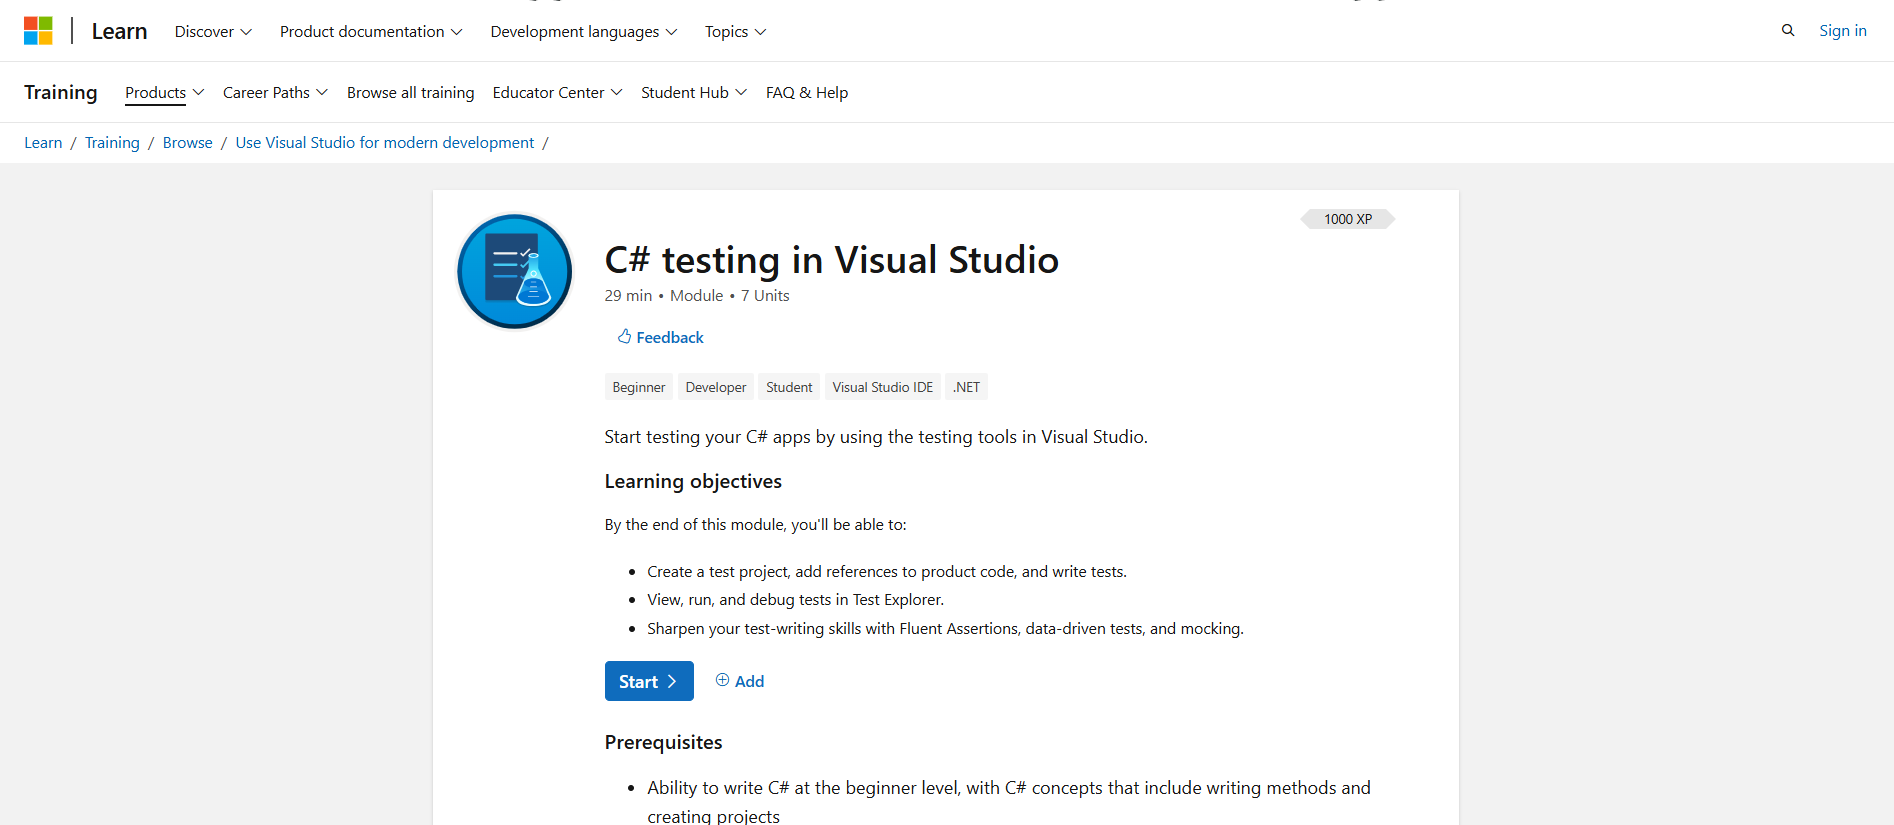This screenshot has height=825, width=1894.
Task: Select Browse all training
Action: (x=410, y=93)
